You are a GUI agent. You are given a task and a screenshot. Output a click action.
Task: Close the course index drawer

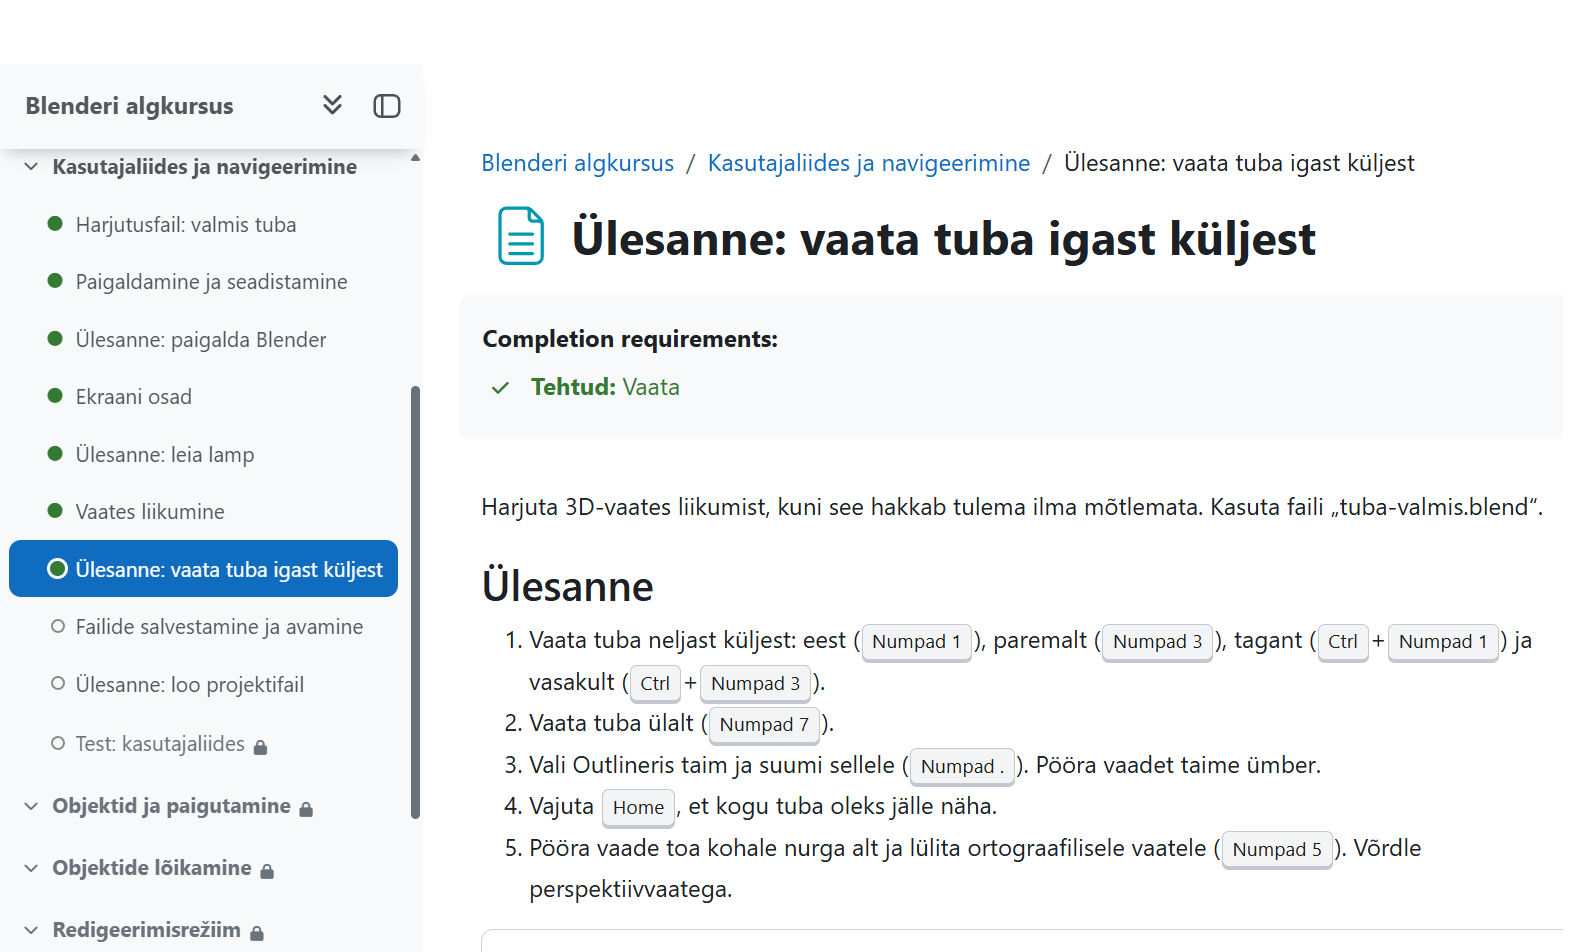click(x=387, y=106)
